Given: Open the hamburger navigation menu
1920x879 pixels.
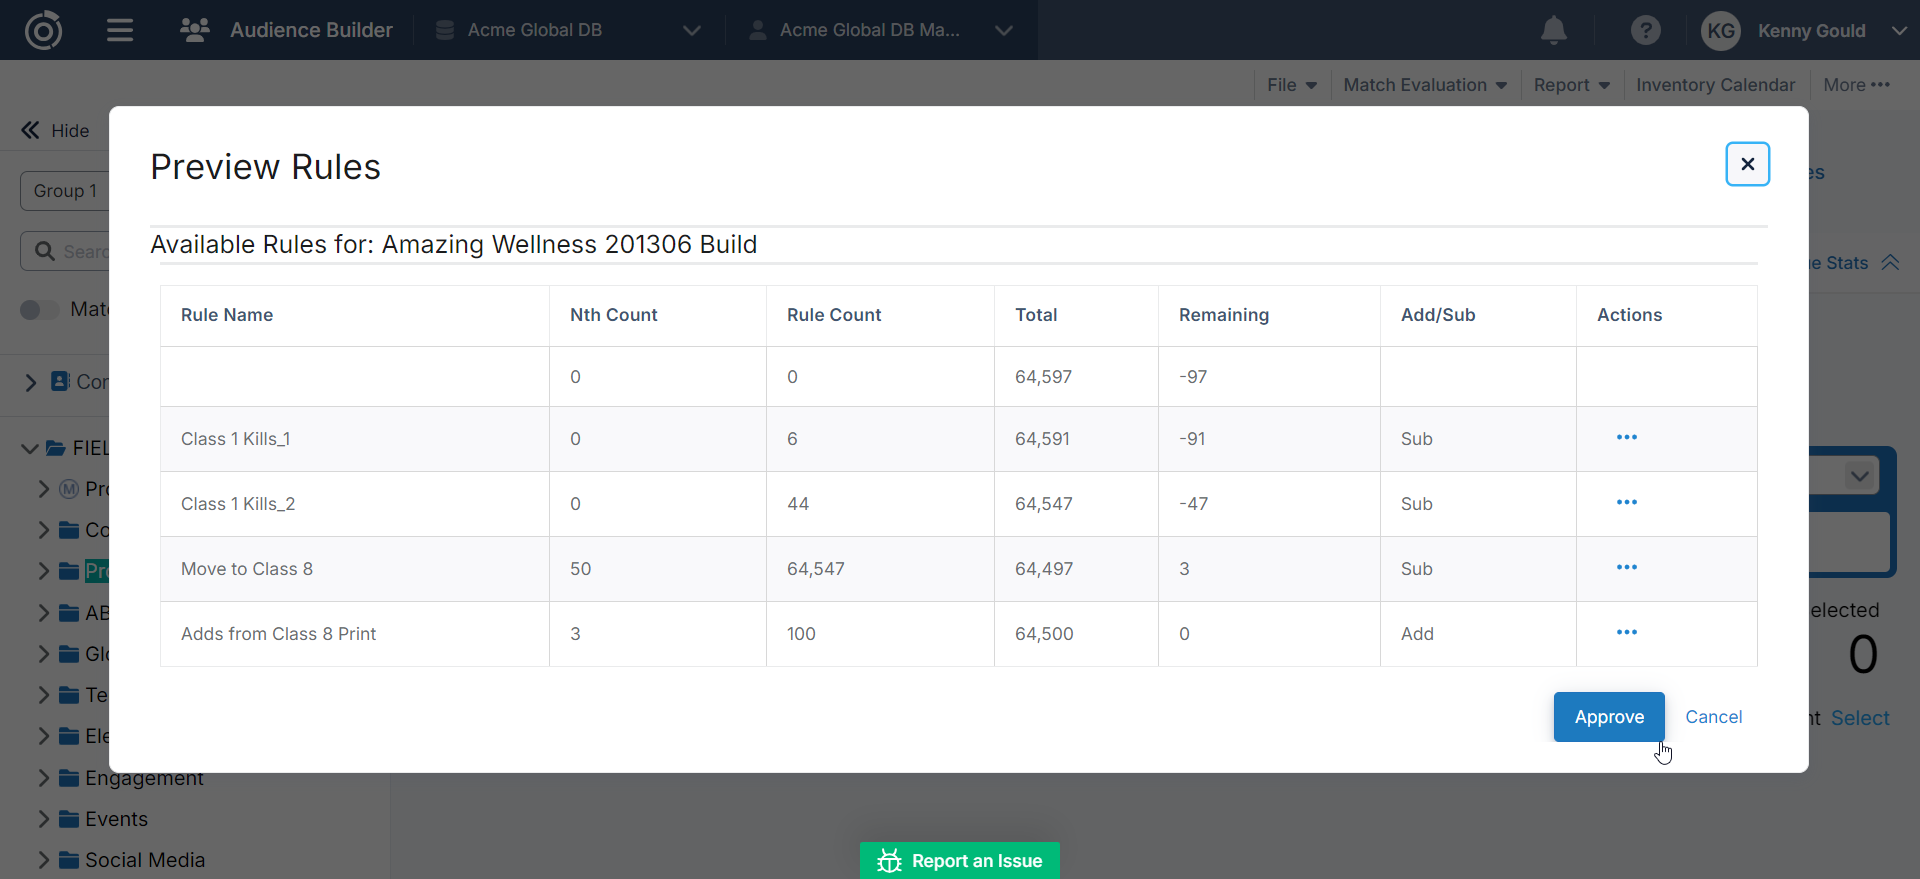Looking at the screenshot, I should pos(120,30).
